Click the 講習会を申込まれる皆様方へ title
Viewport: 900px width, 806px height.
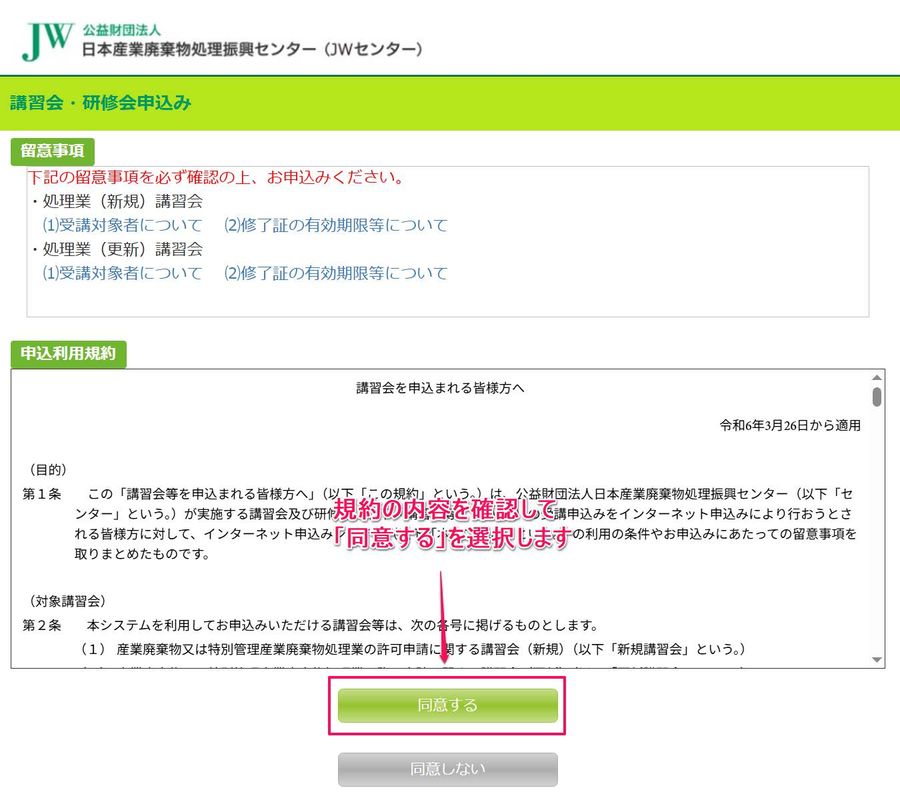coord(440,388)
